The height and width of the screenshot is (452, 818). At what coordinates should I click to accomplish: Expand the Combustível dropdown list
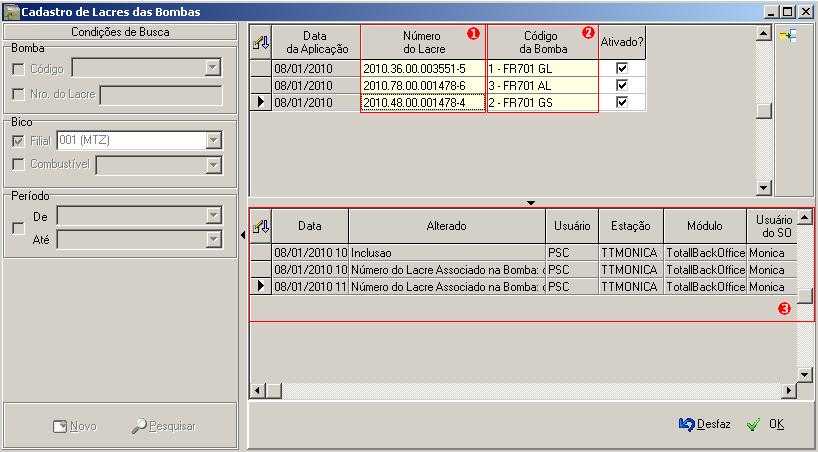[213, 164]
